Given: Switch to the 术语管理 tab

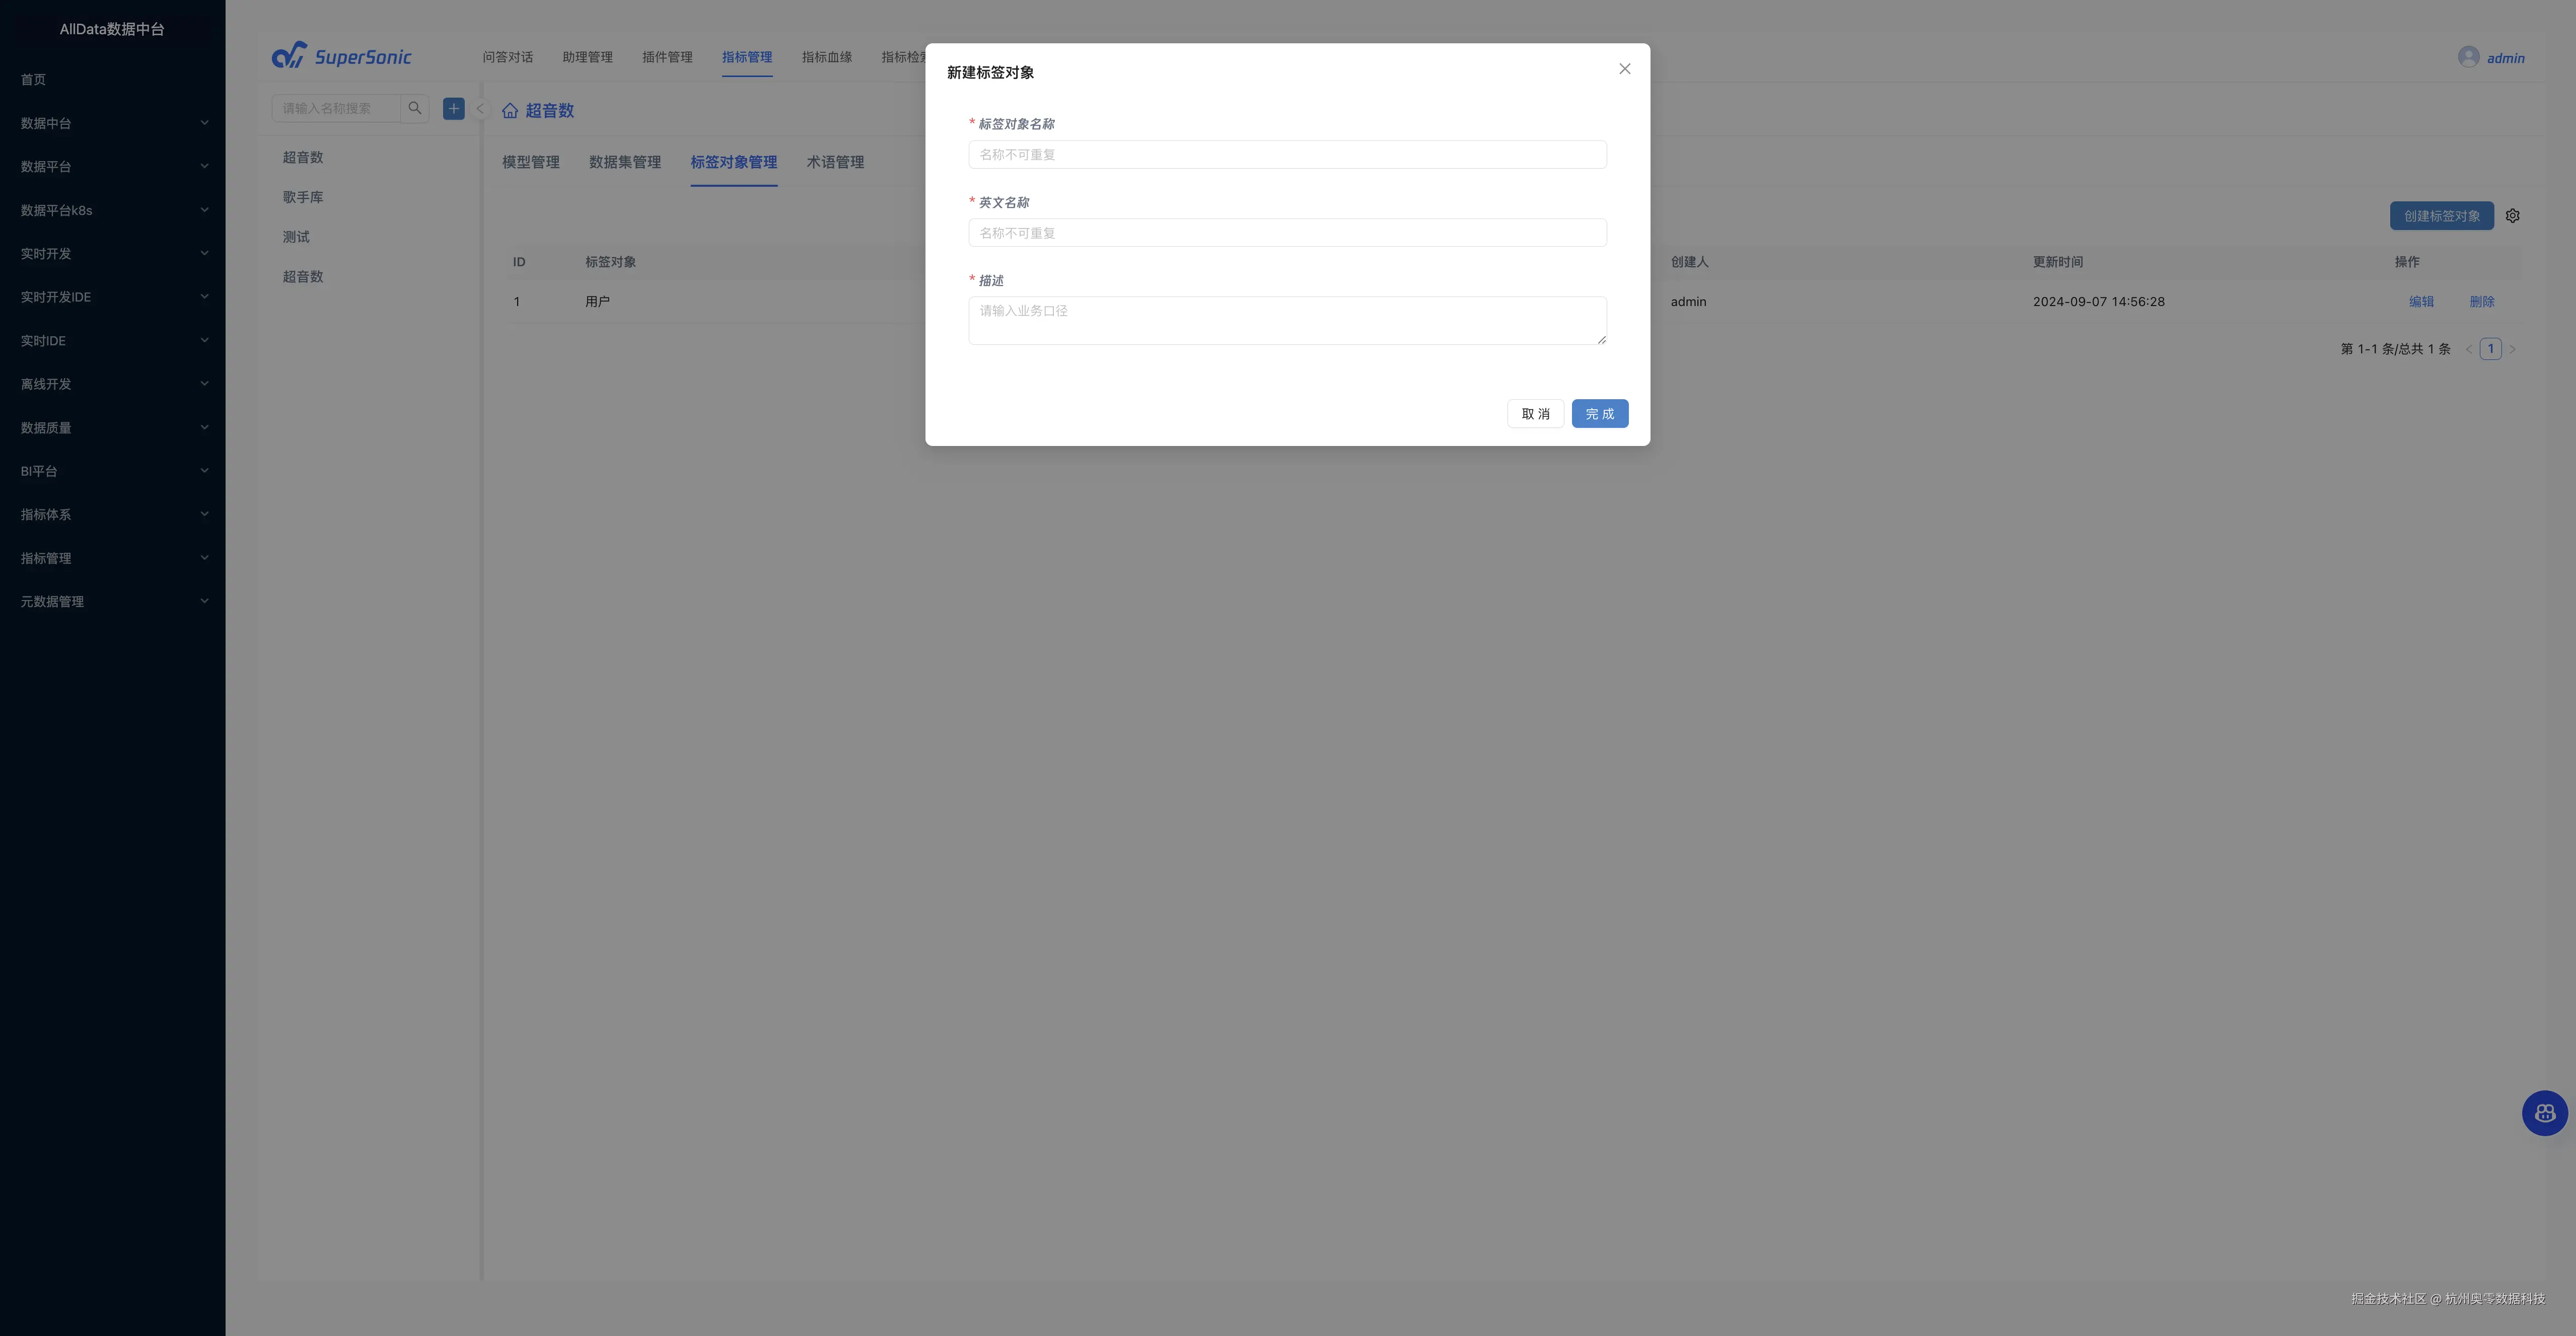Looking at the screenshot, I should click(835, 162).
